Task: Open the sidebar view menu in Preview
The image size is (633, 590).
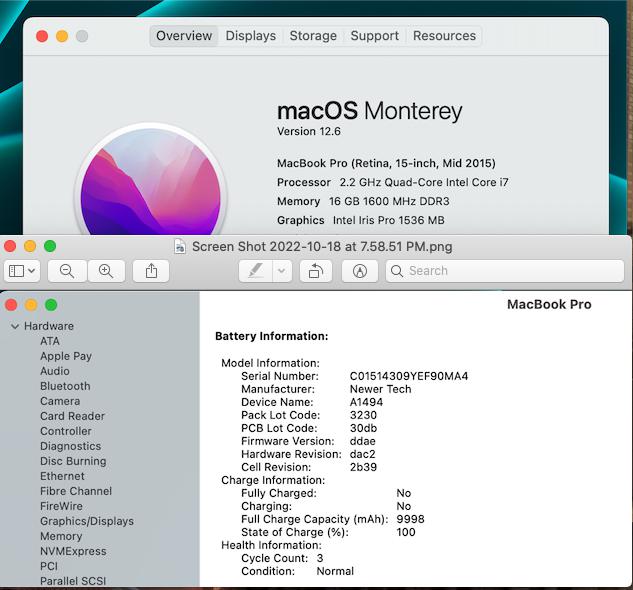Action: tap(22, 271)
